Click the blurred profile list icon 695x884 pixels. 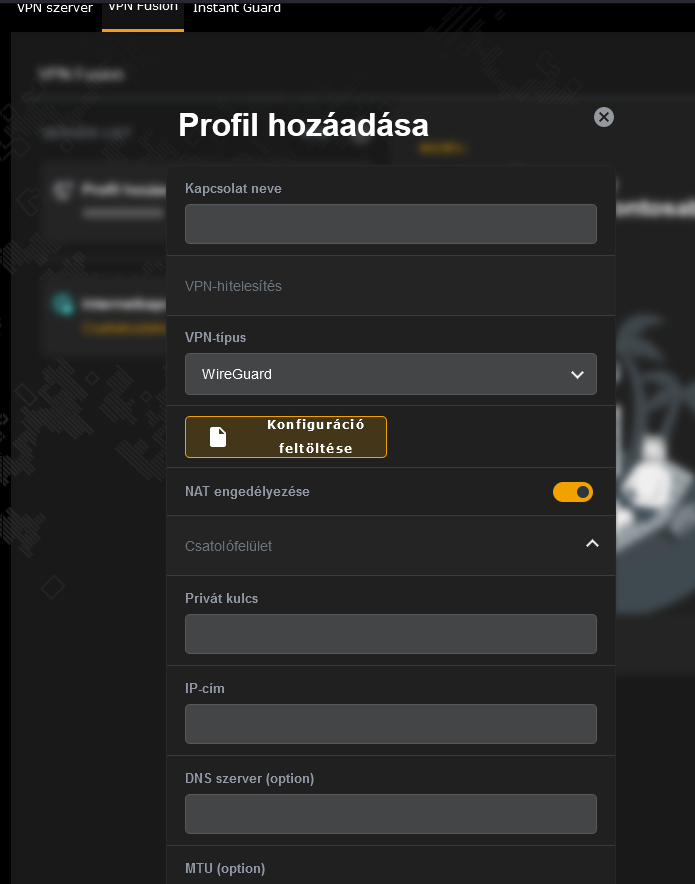[x=63, y=190]
